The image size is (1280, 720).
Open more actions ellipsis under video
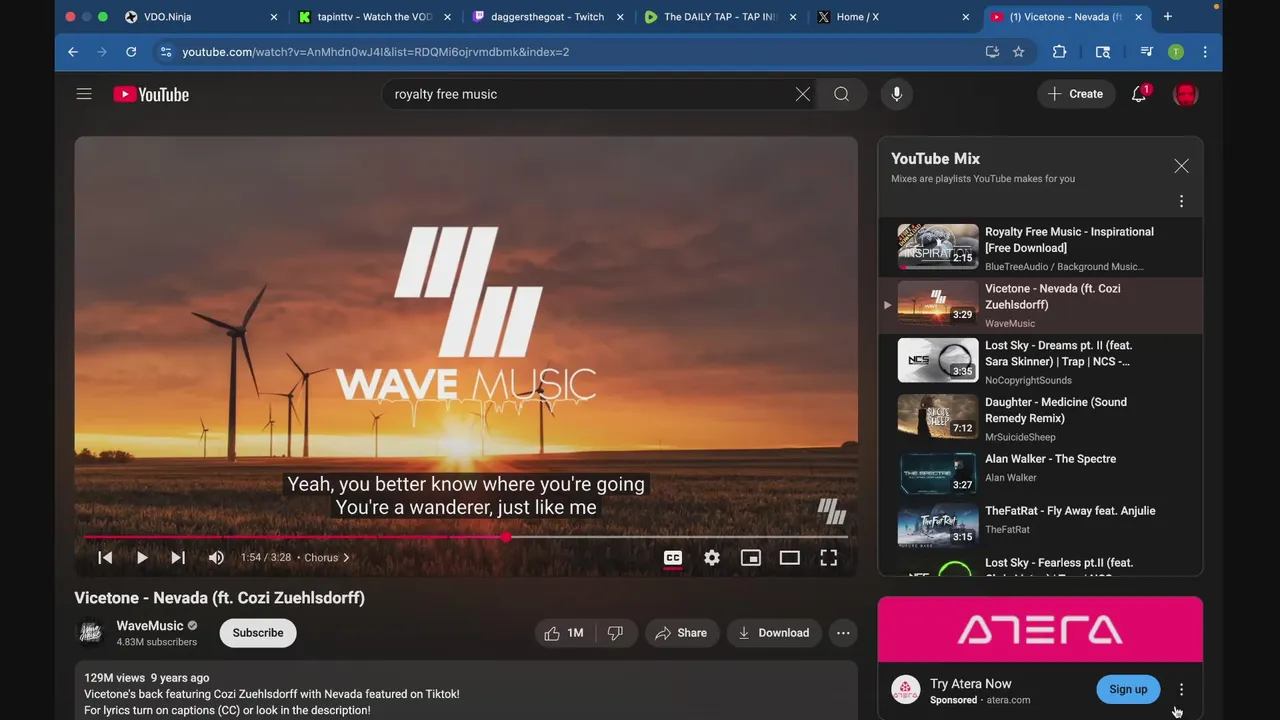click(843, 633)
